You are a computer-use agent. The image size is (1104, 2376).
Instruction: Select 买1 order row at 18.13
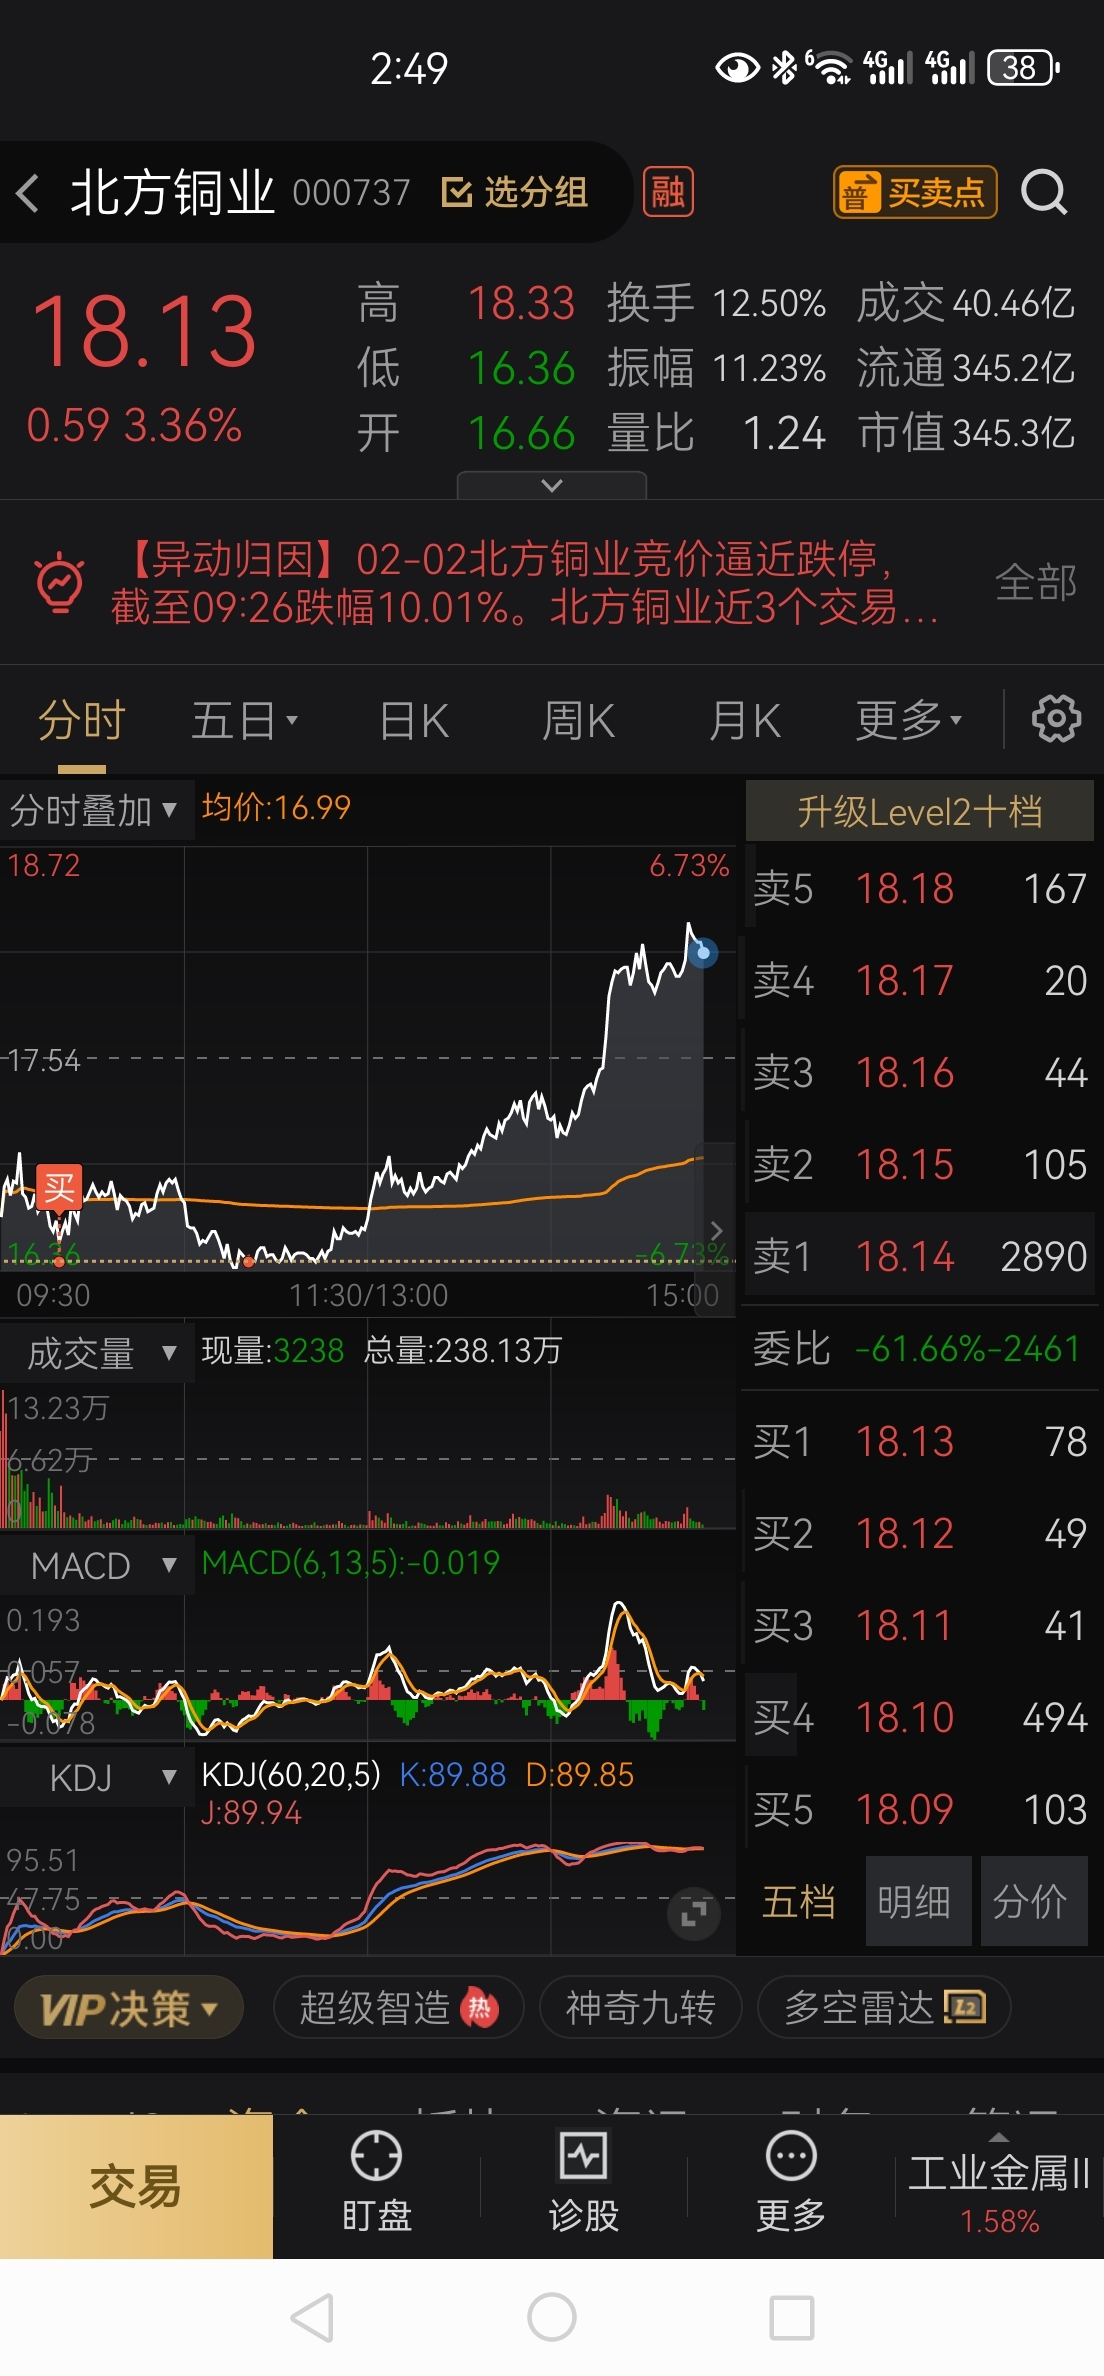(920, 1442)
